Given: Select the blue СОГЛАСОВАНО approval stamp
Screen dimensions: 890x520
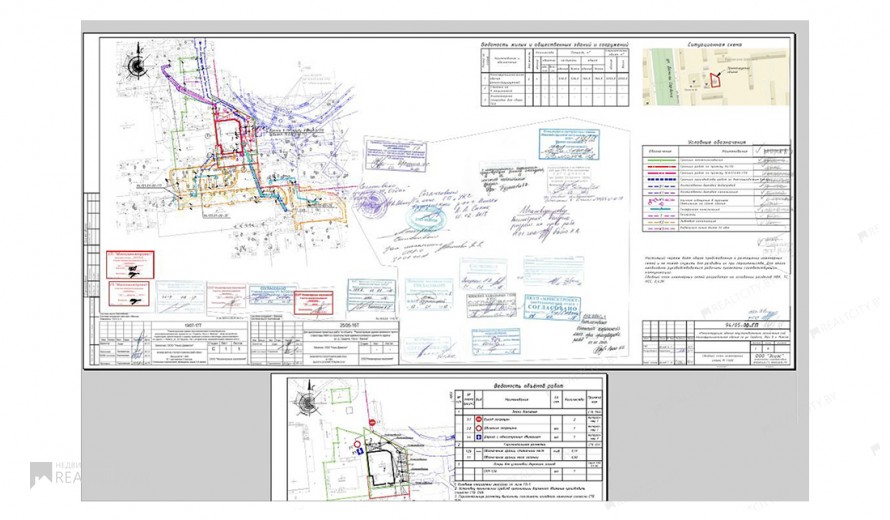Looking at the screenshot, I should click(553, 305).
